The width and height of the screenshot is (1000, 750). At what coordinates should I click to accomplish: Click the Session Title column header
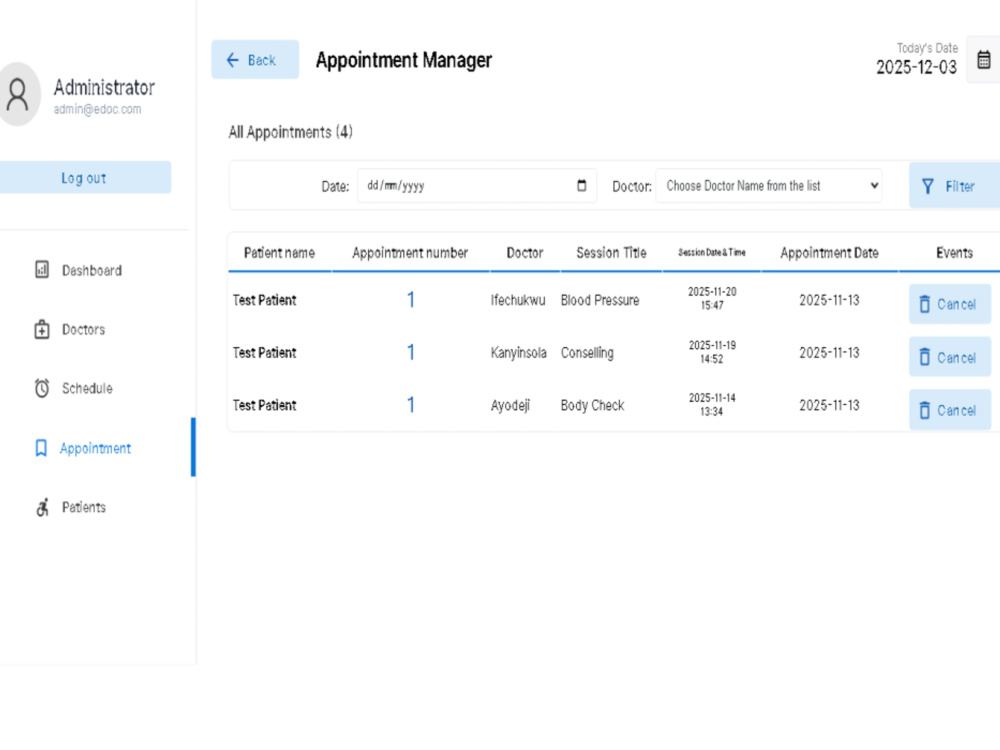point(611,253)
